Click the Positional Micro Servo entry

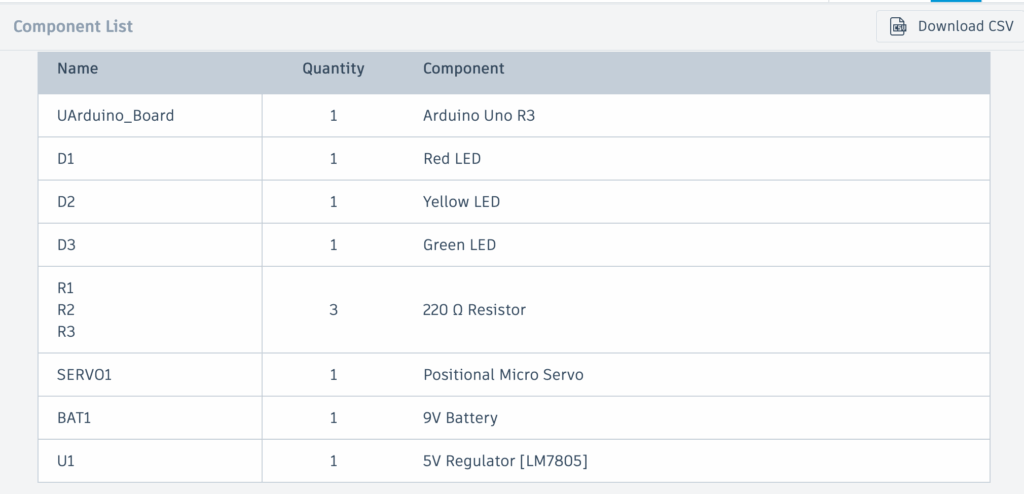[x=503, y=375]
